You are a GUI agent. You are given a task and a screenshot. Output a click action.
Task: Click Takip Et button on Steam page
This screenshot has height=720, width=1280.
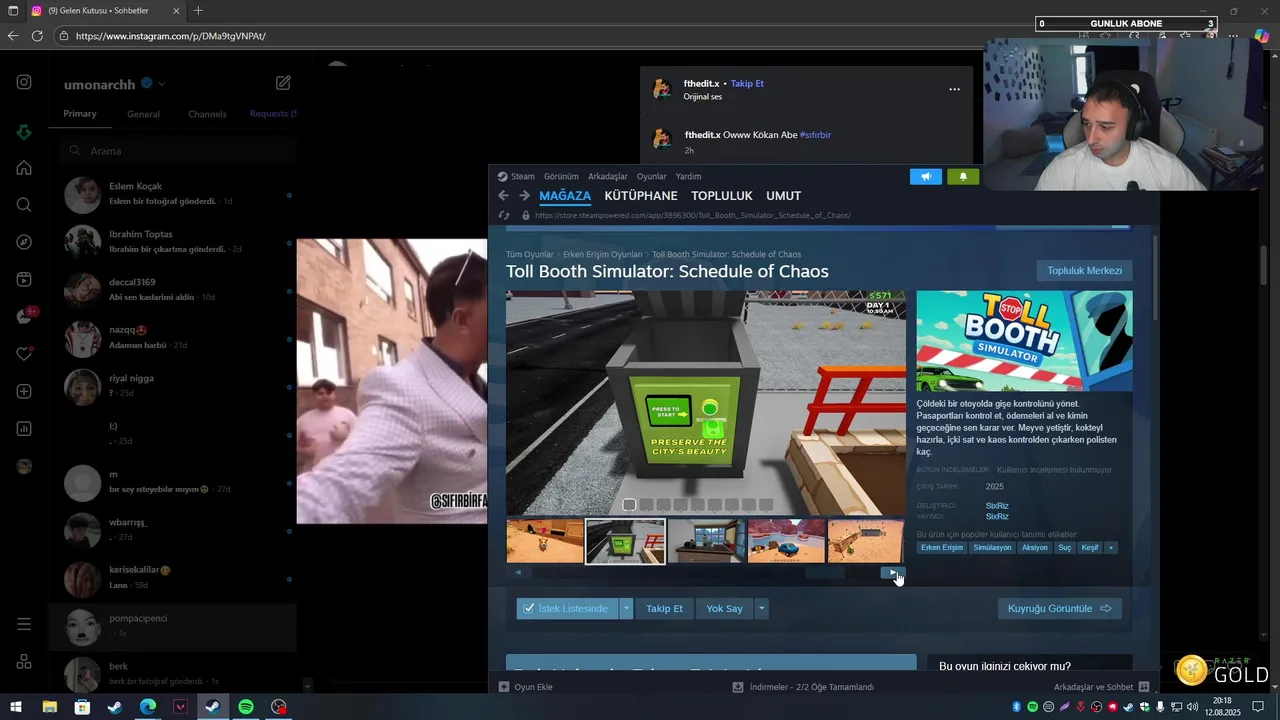tap(664, 608)
